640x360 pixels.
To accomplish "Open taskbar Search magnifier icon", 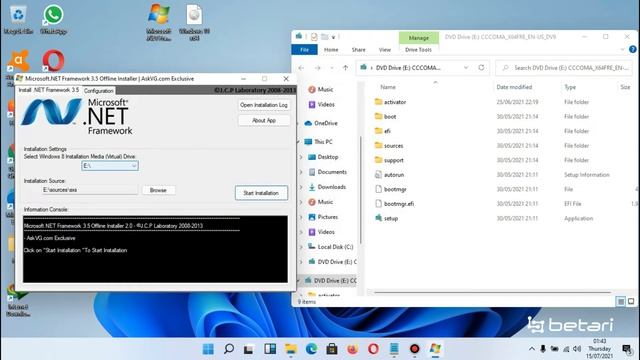I will 229,349.
